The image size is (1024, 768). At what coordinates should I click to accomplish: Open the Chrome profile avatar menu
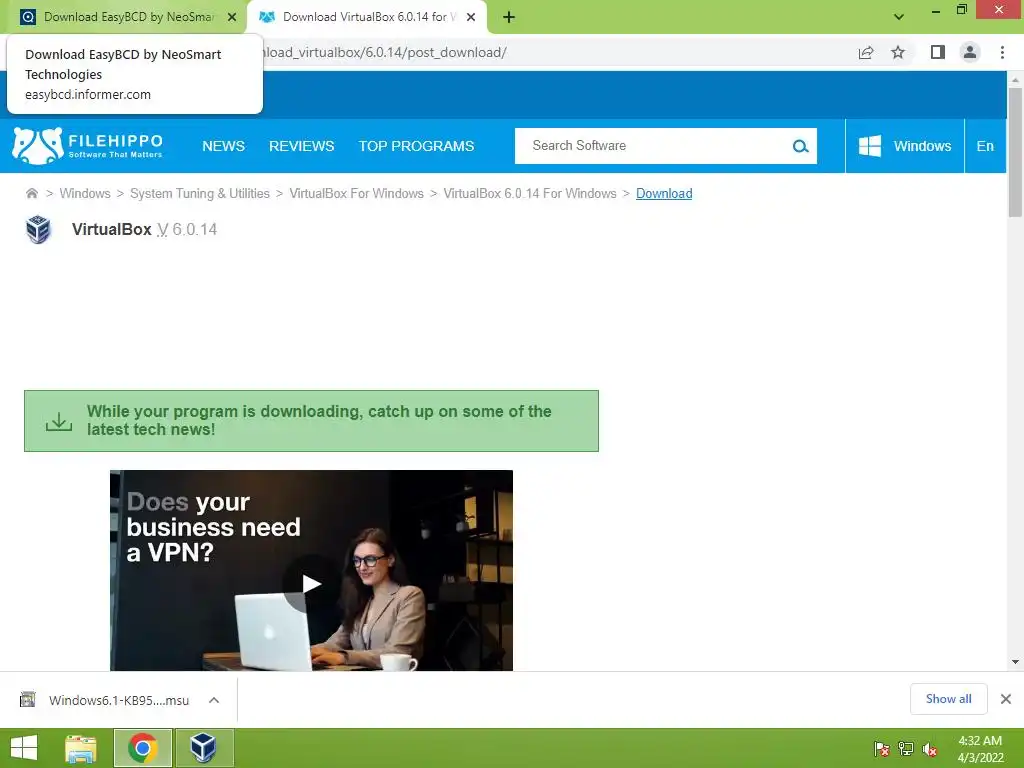[970, 52]
